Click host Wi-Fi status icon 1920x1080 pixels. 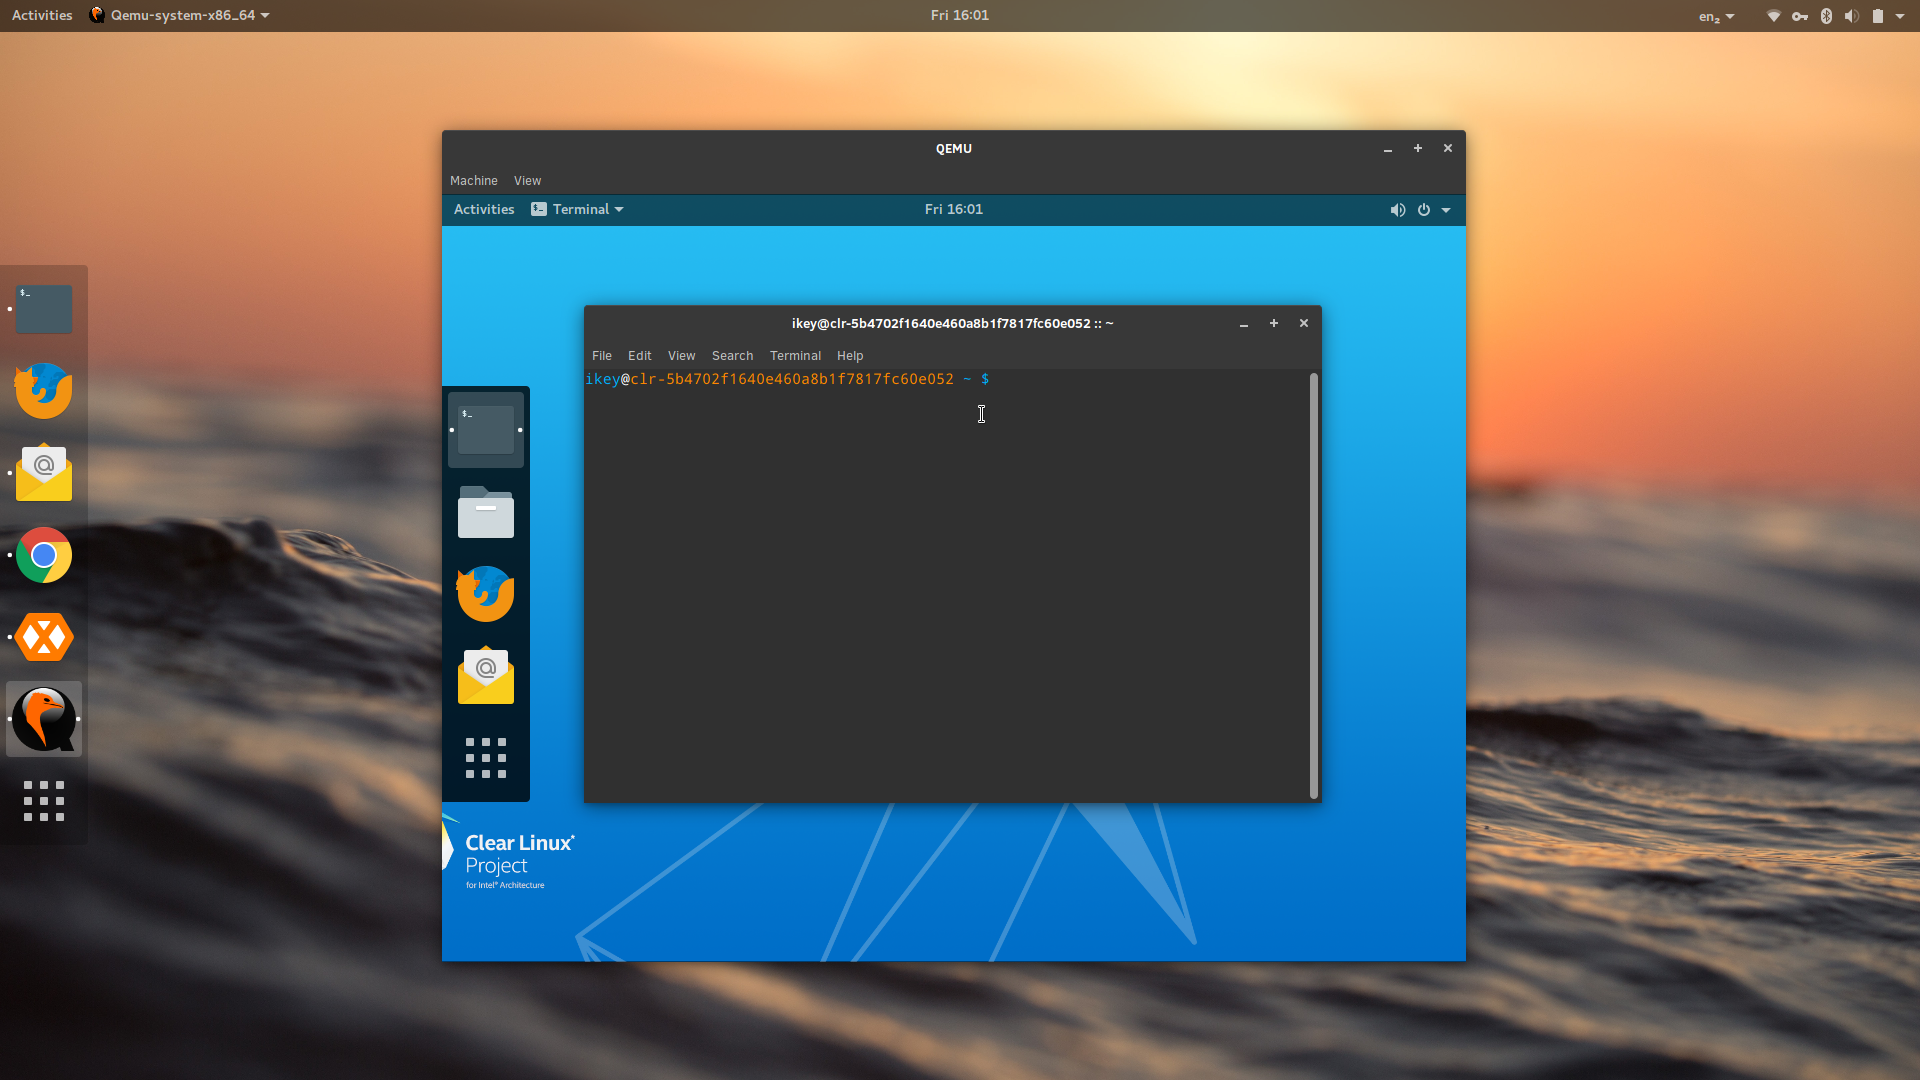(1774, 16)
